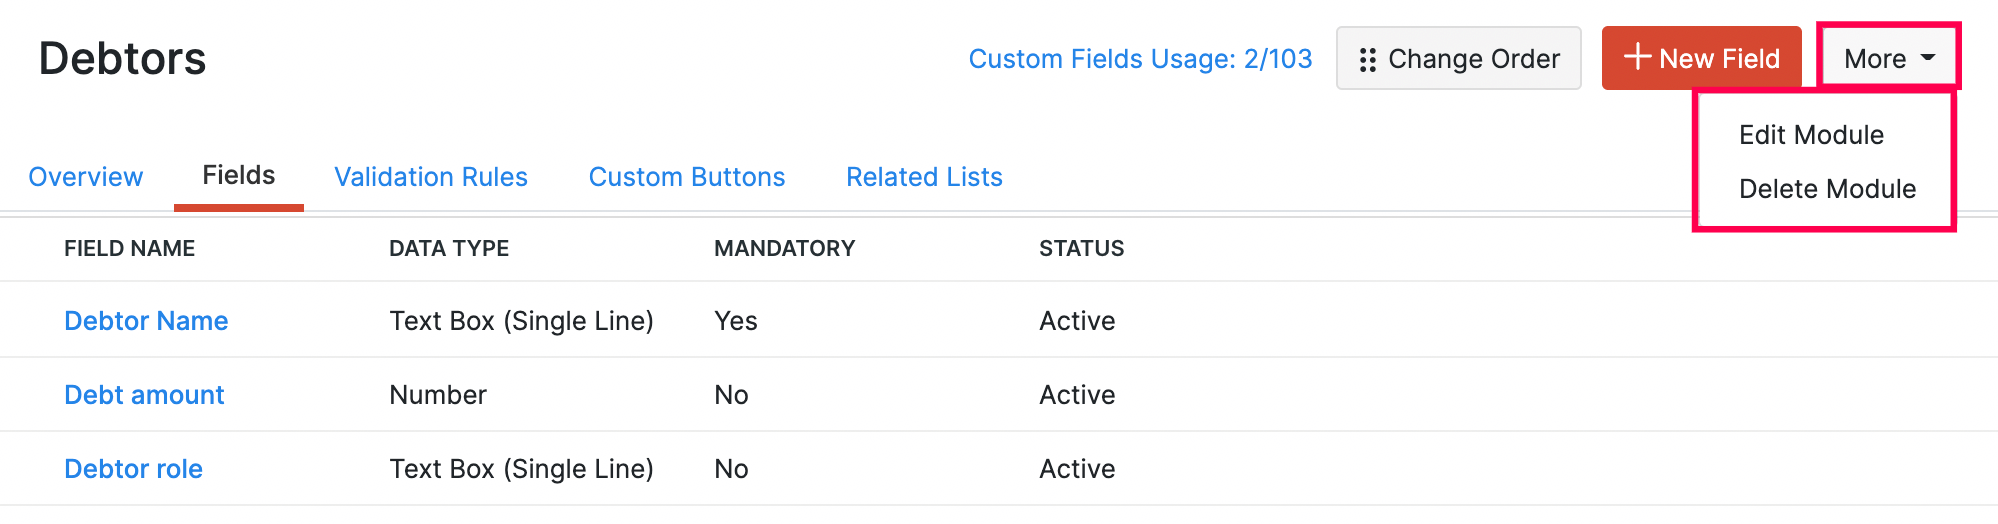Select the Fields tab
Viewport: 1998px width, 524px height.
point(238,176)
